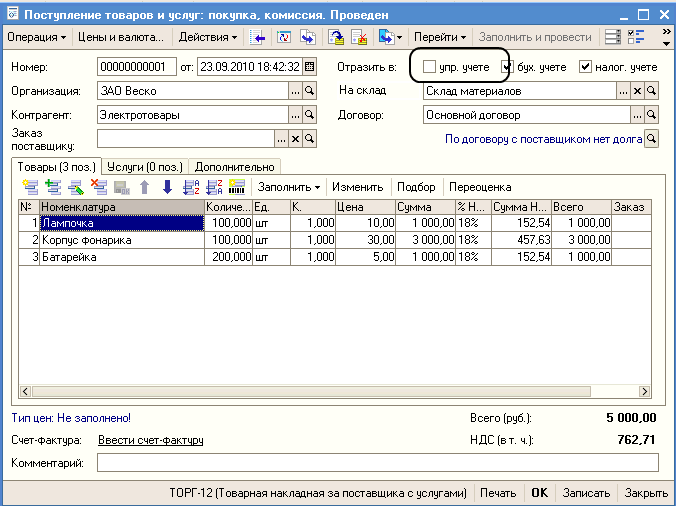Toggle the бух. учете checkbox

click(507, 67)
